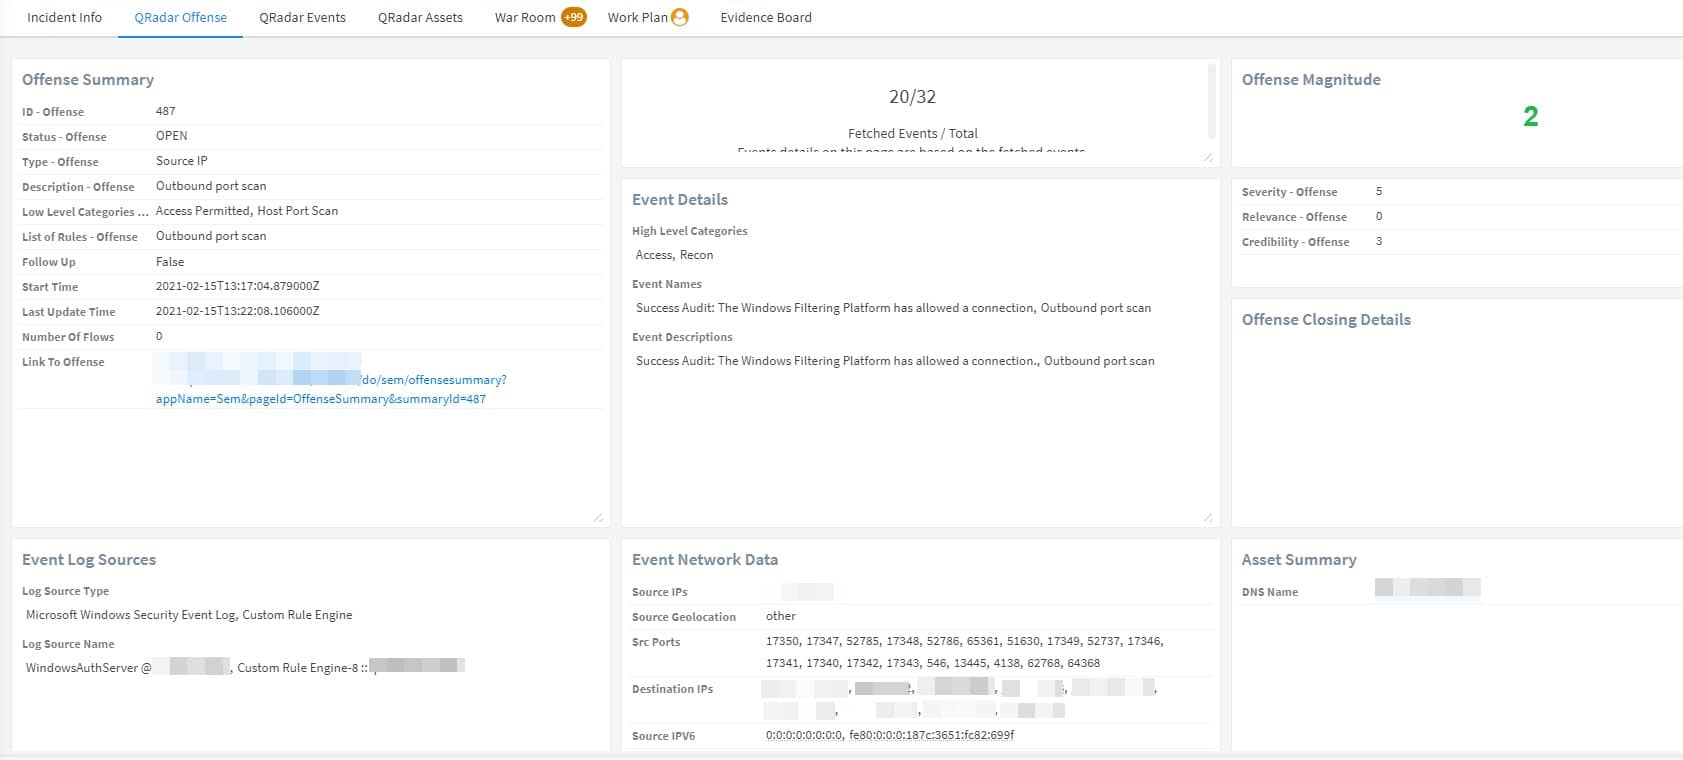Click the Description - Offense value 'Outbound port scan'
Image resolution: width=1683 pixels, height=760 pixels.
coord(211,186)
